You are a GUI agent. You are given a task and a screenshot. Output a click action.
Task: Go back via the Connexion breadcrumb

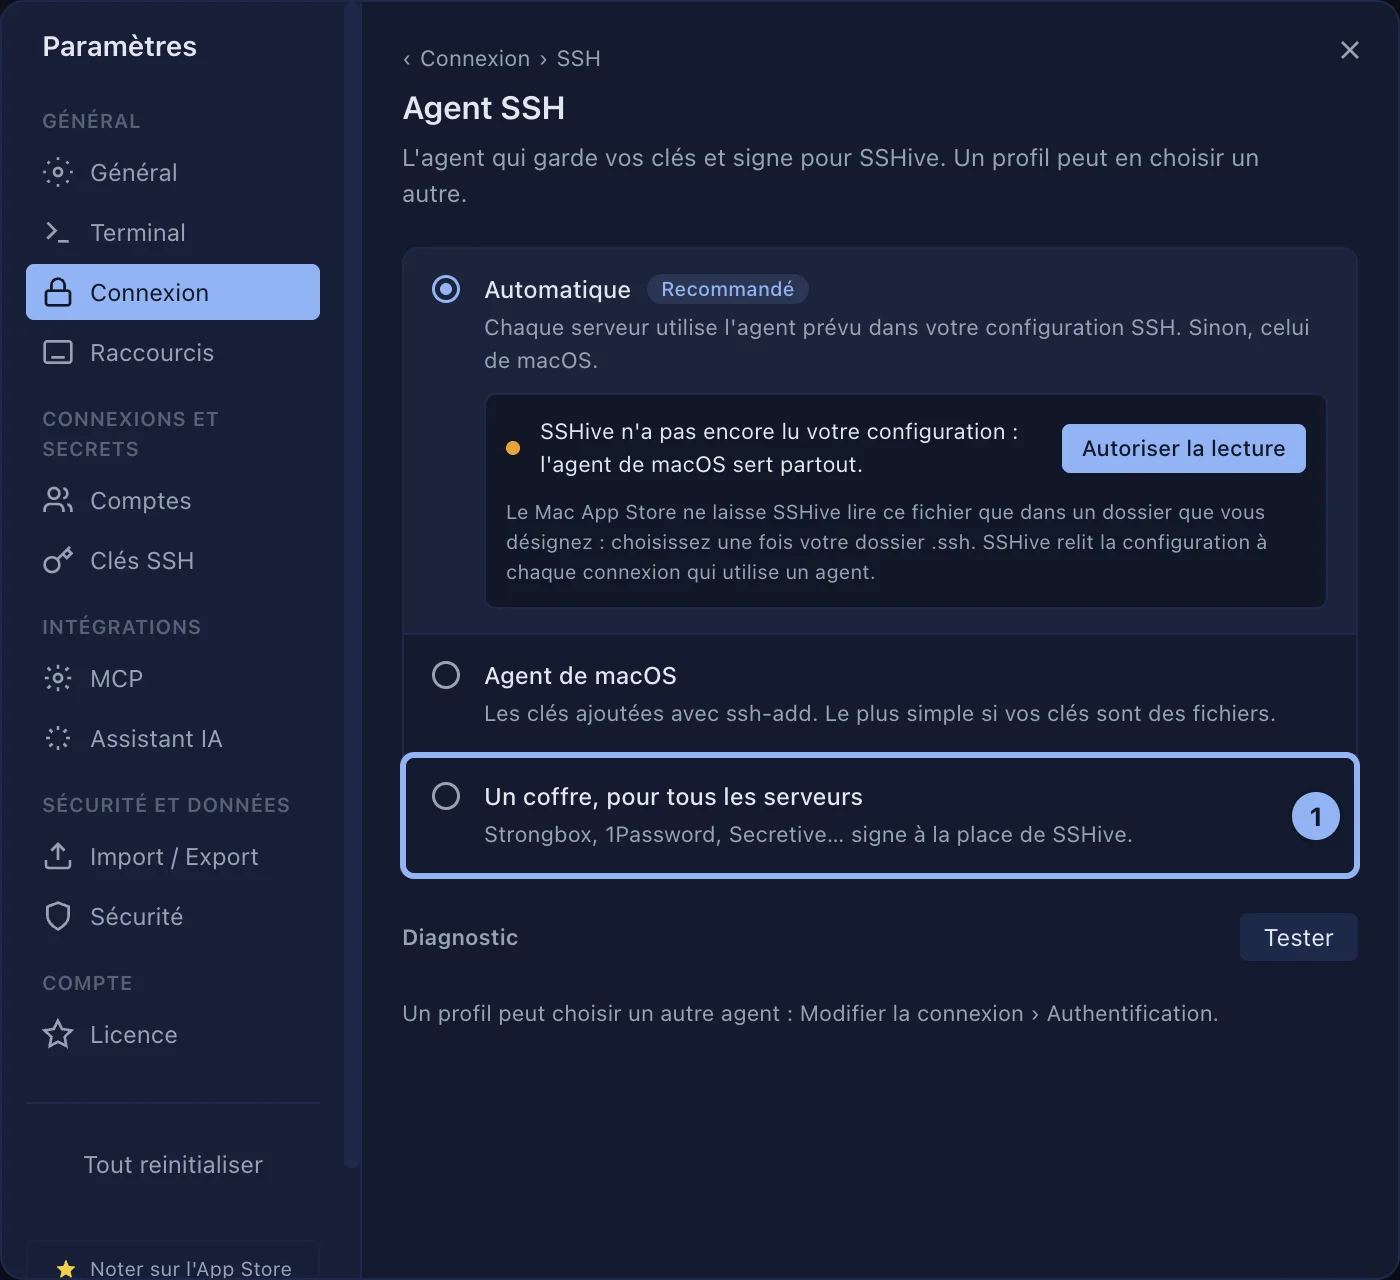click(475, 58)
